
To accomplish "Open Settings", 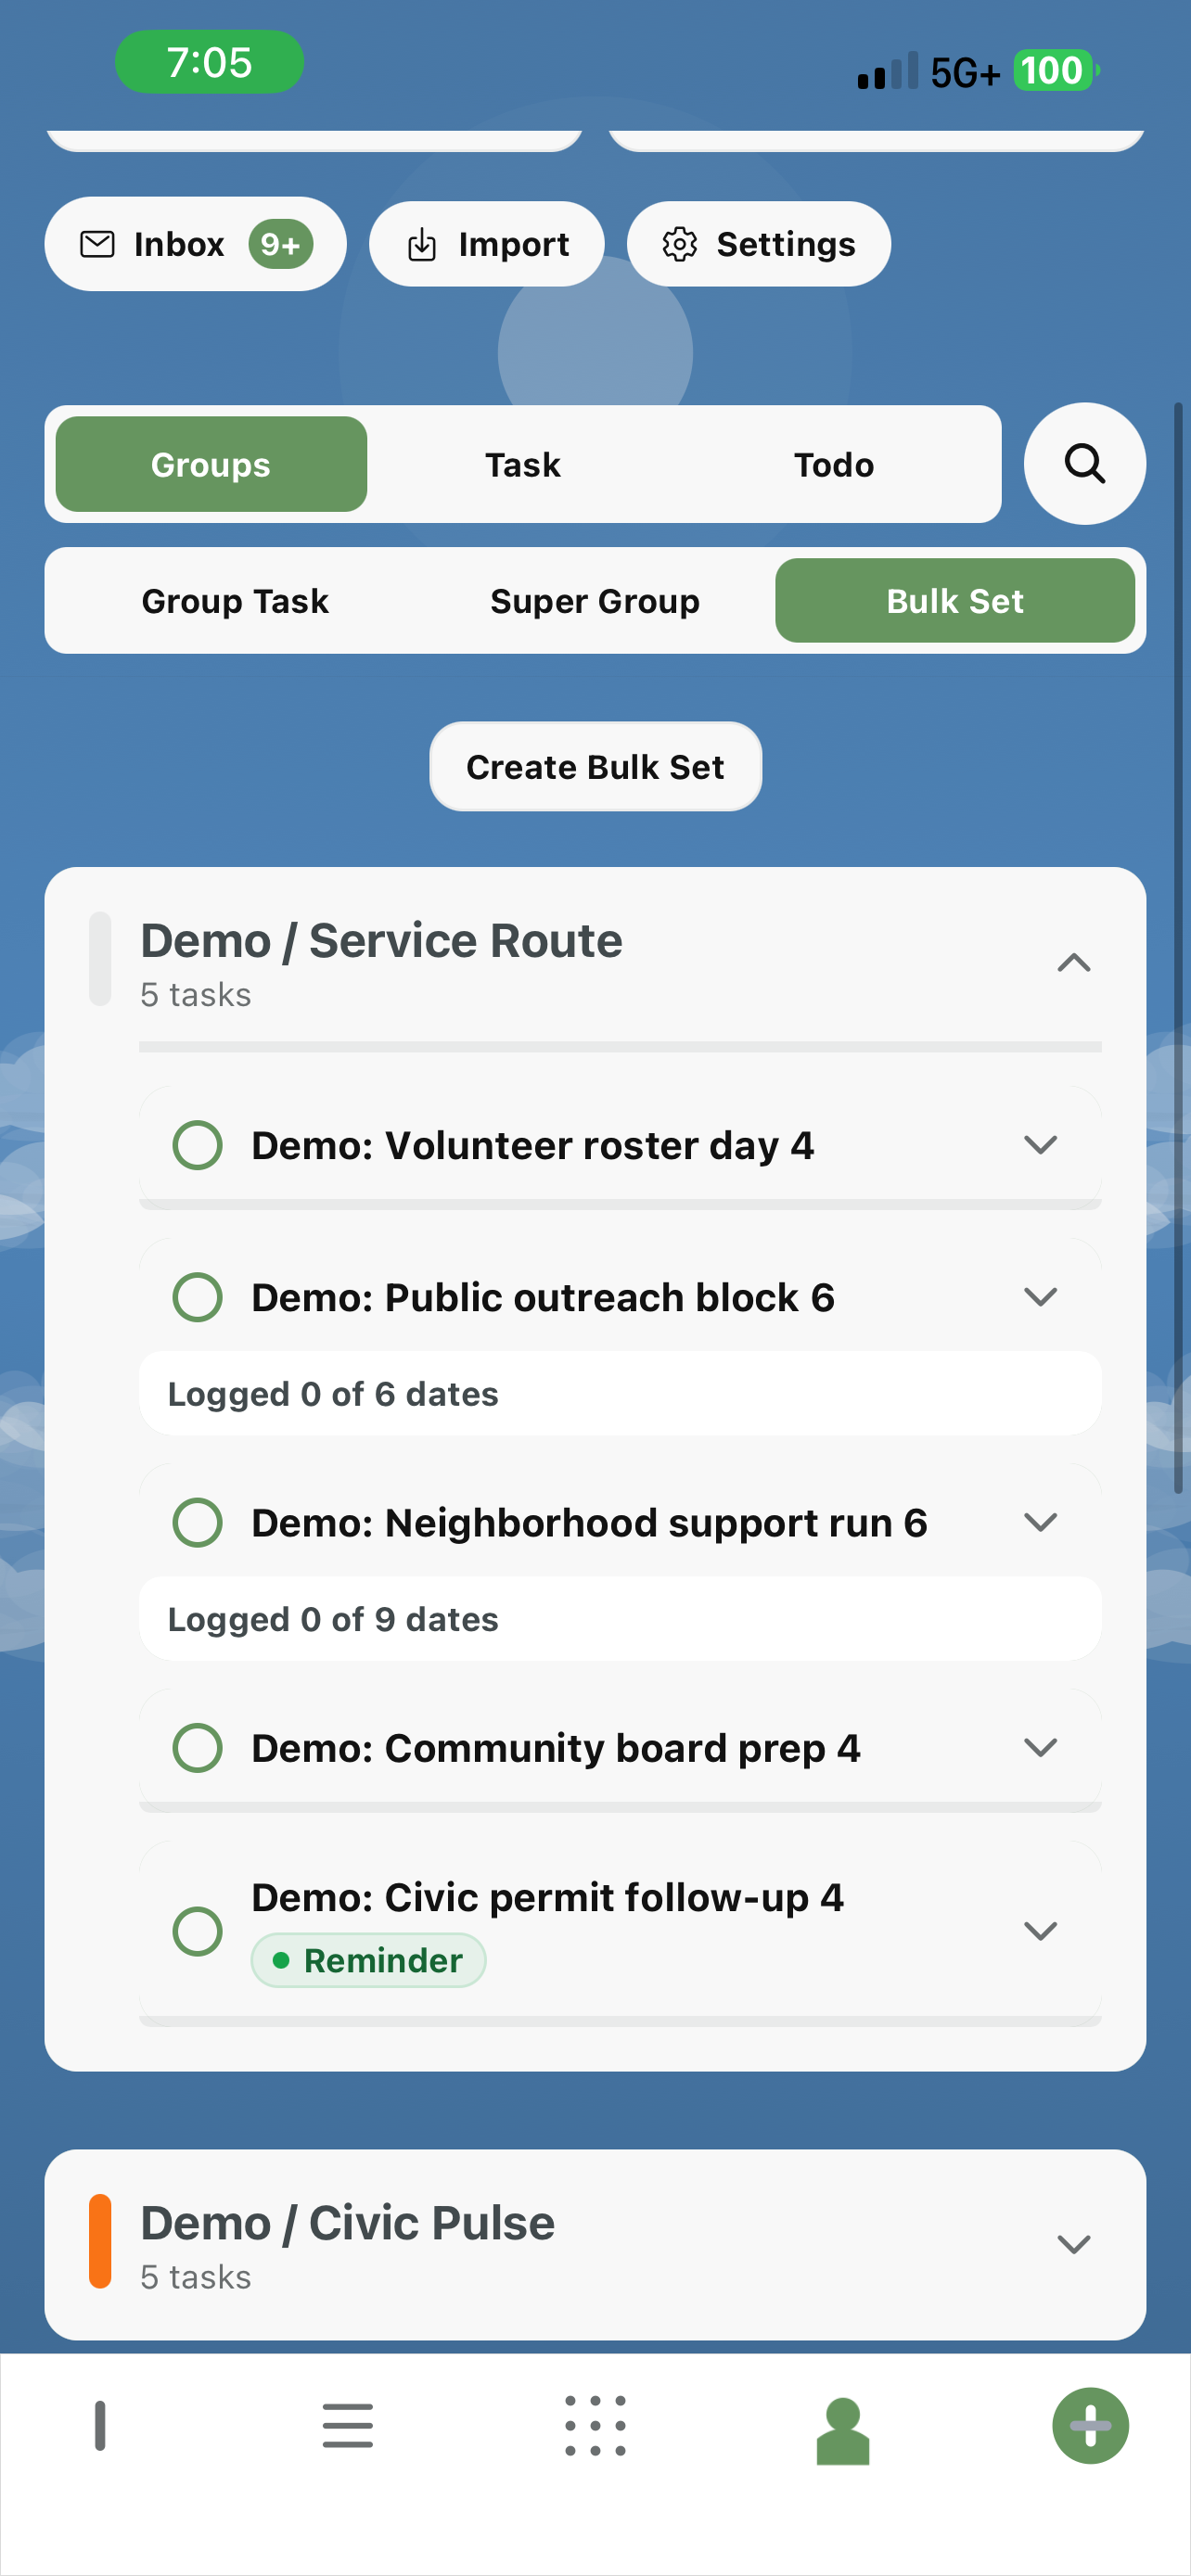I will click(x=758, y=244).
